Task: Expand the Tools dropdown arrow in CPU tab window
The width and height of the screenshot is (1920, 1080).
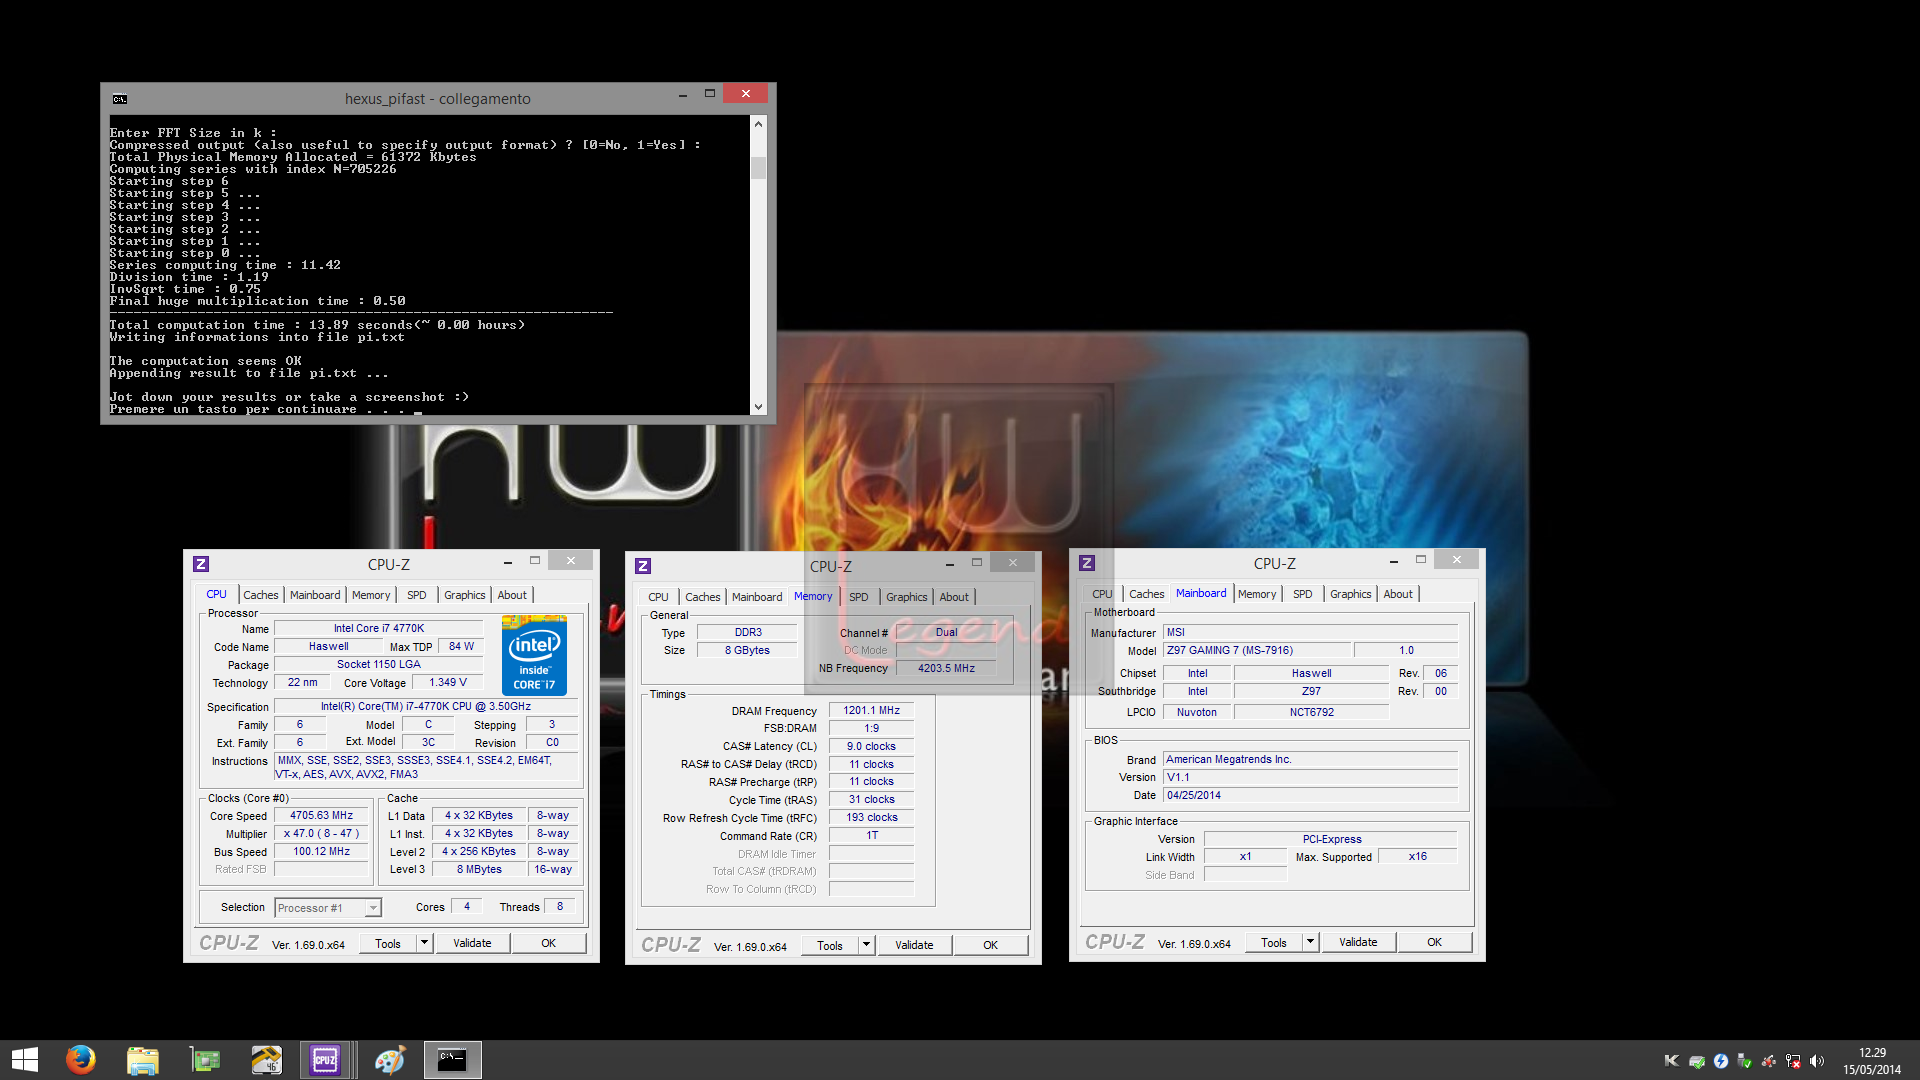Action: coord(424,943)
